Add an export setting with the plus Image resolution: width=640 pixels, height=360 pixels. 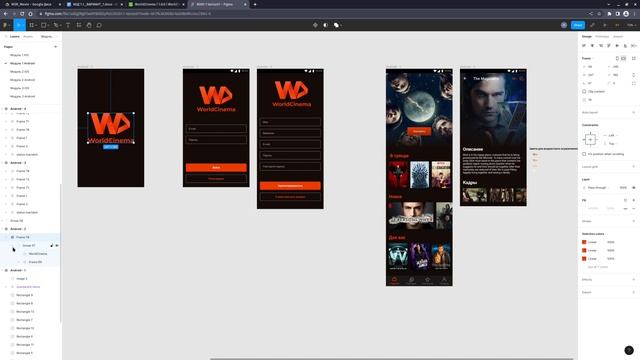click(633, 292)
